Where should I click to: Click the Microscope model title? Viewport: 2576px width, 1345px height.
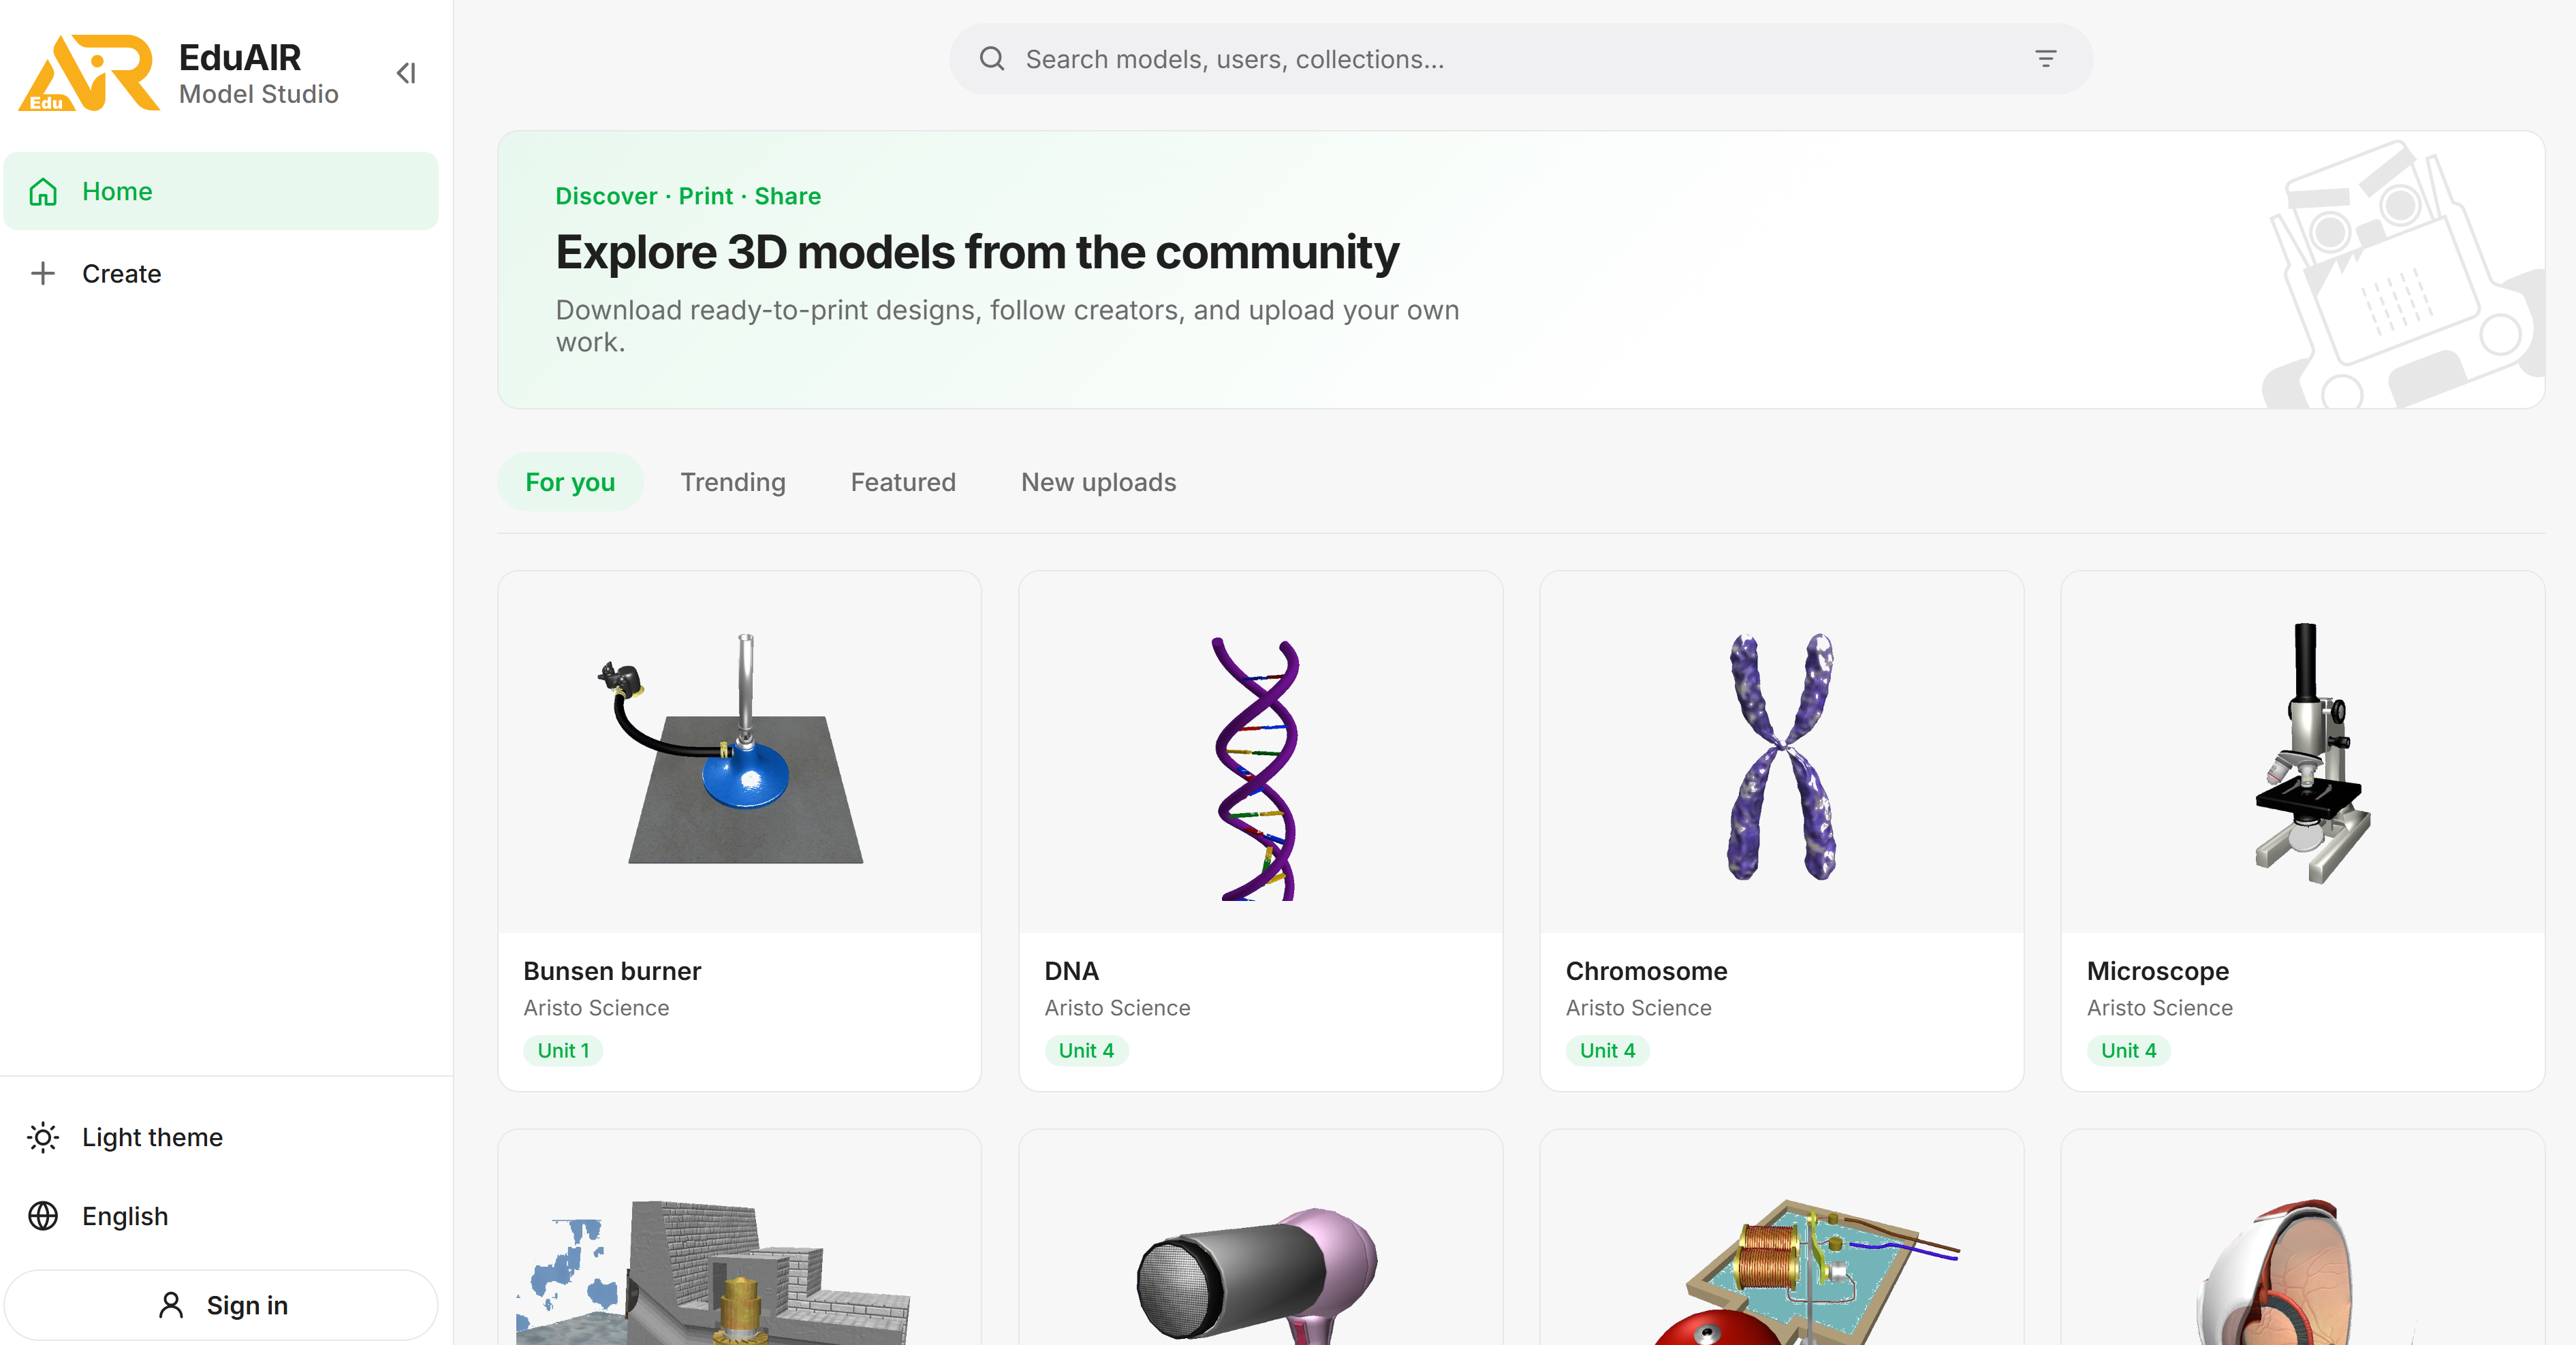[2157, 971]
